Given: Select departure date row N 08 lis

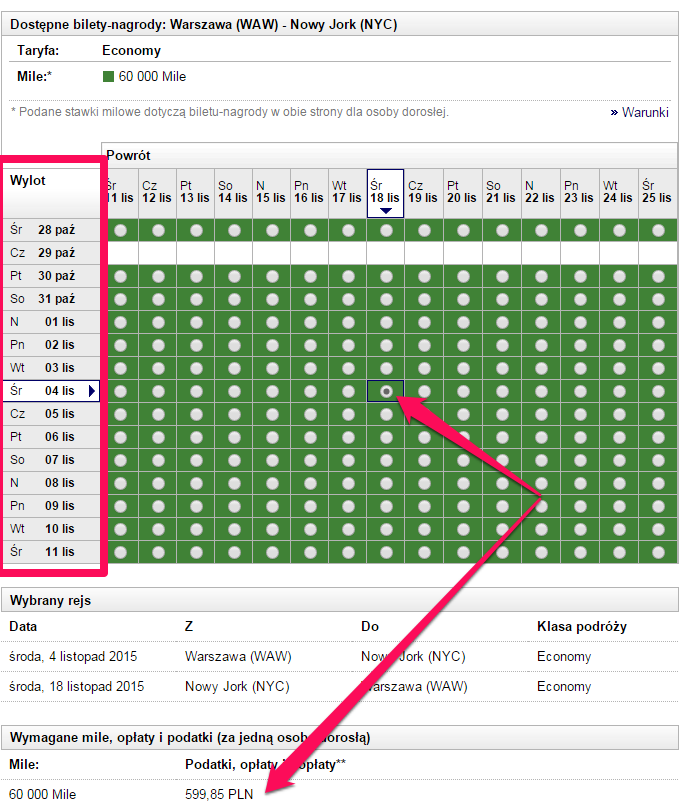Looking at the screenshot, I should coord(51,483).
